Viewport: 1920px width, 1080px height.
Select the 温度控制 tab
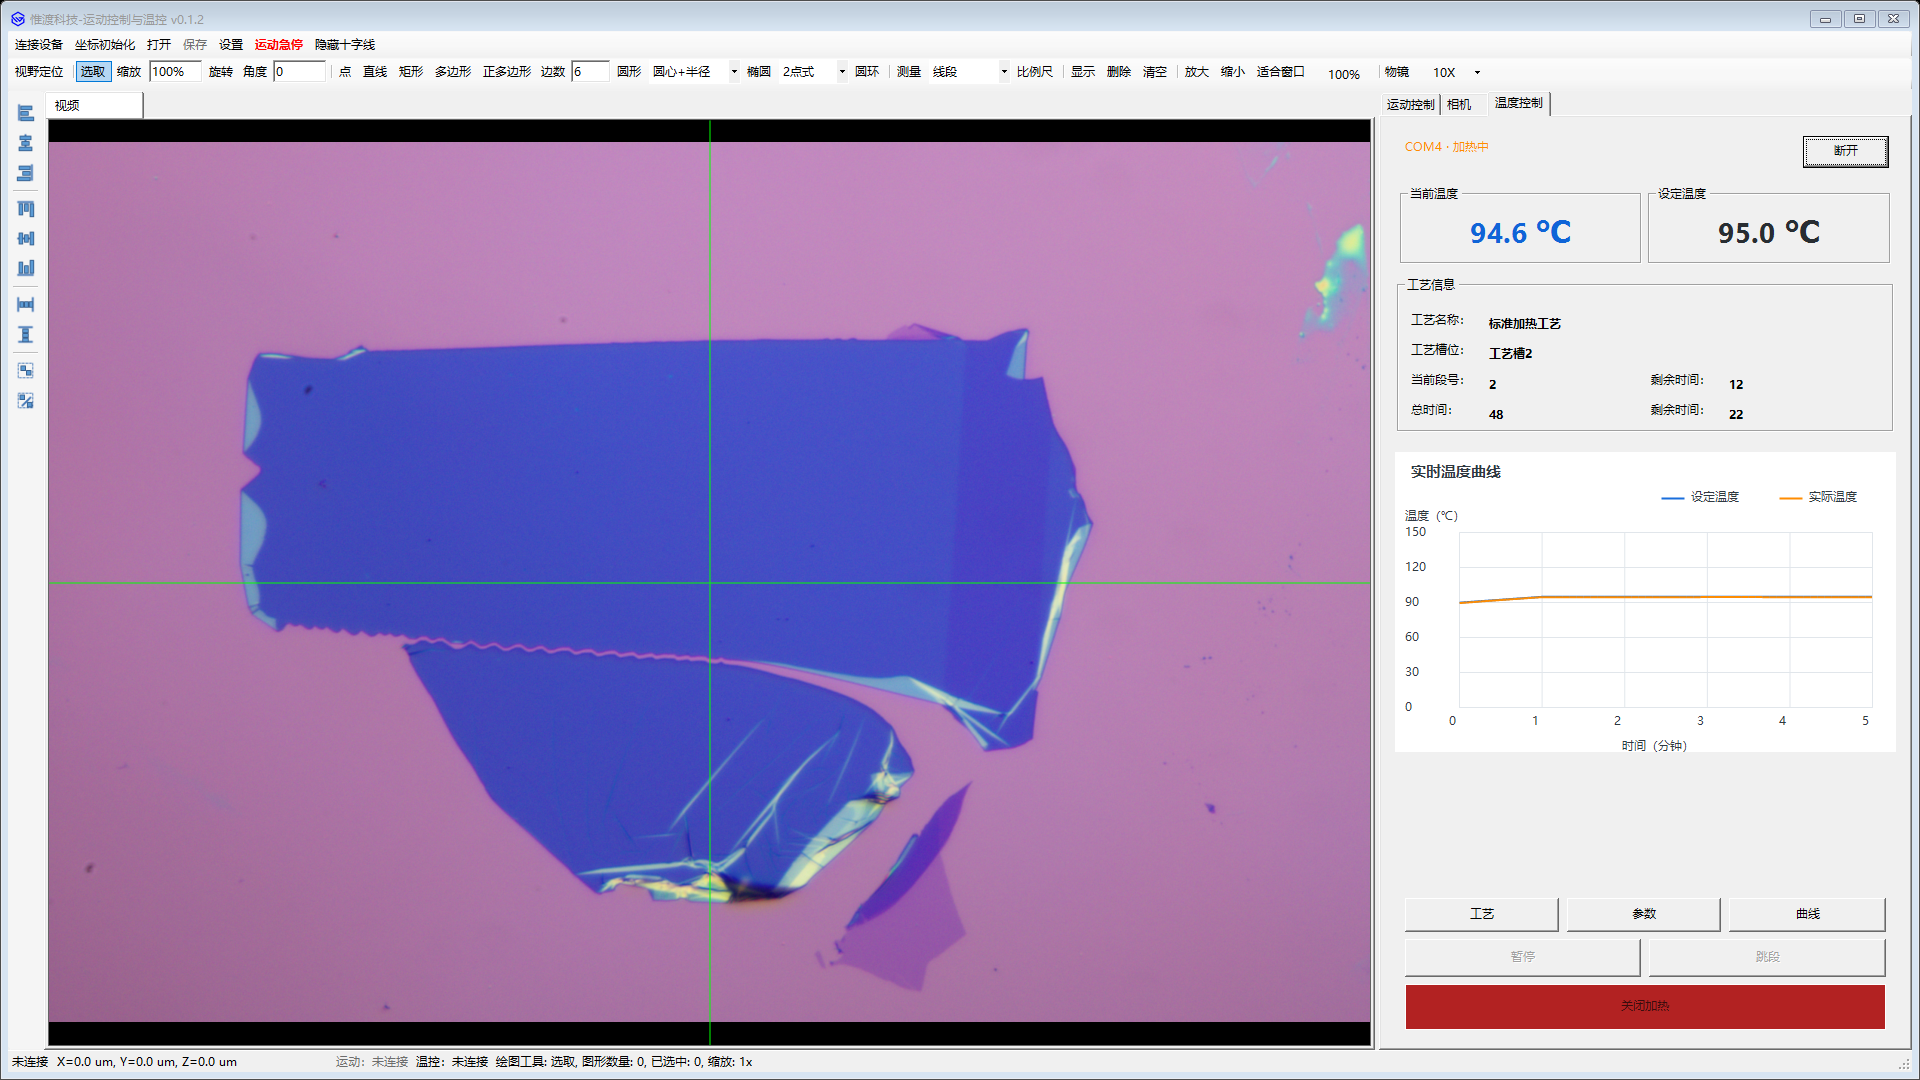pos(1518,103)
